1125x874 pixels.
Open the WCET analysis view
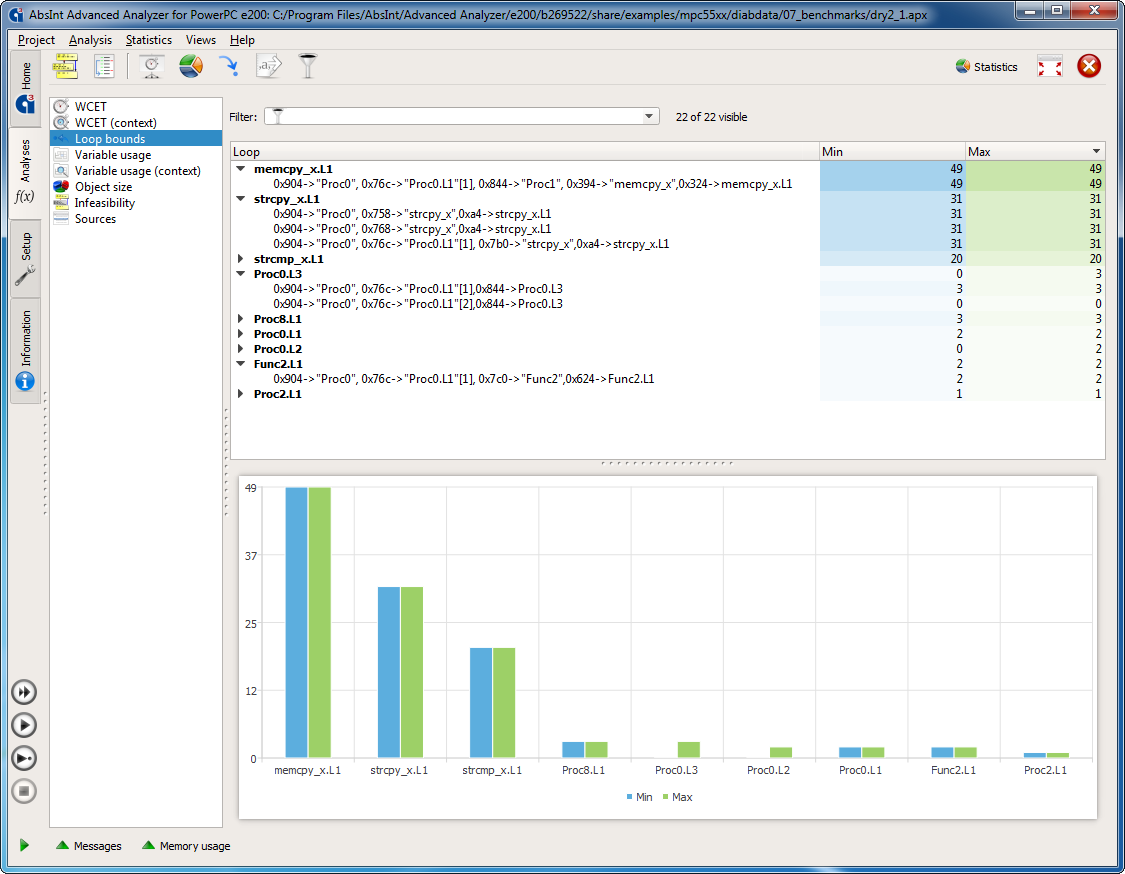pyautogui.click(x=136, y=106)
